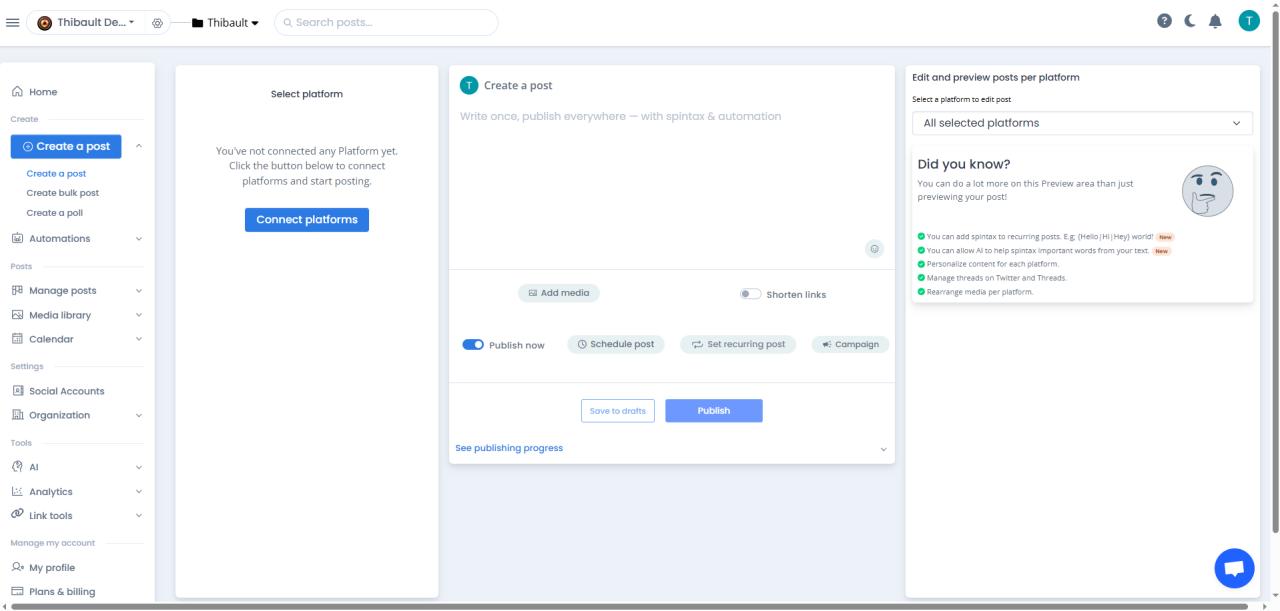Expand the AI menu chevron

click(139, 467)
